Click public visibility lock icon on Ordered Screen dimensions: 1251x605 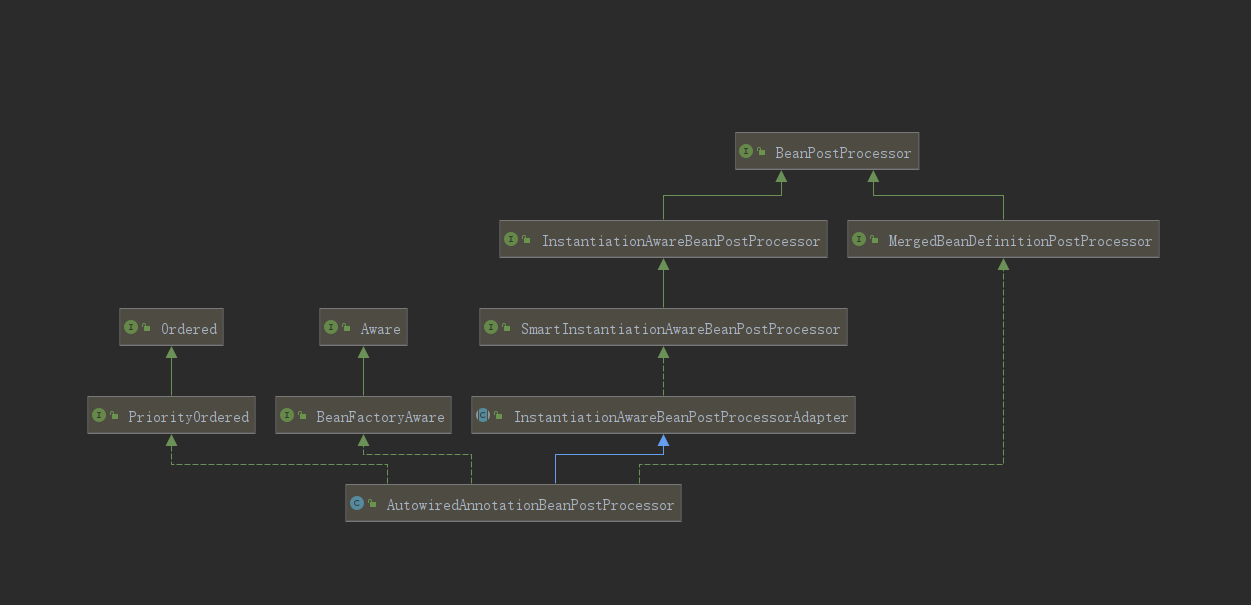click(x=146, y=329)
